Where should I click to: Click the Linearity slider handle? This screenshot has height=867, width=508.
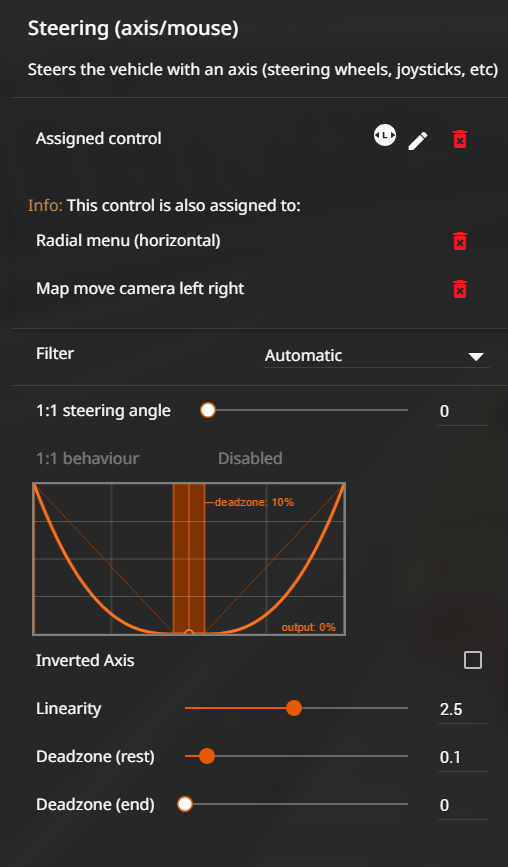pos(294,708)
